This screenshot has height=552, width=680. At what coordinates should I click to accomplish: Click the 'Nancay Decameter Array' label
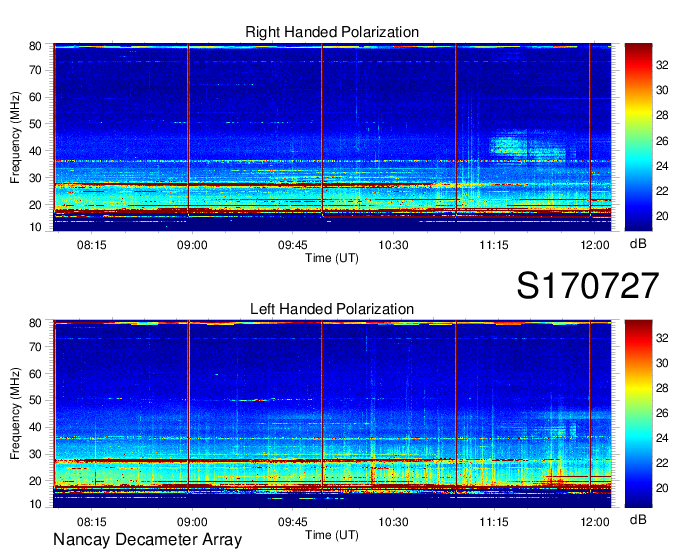pyautogui.click(x=147, y=540)
